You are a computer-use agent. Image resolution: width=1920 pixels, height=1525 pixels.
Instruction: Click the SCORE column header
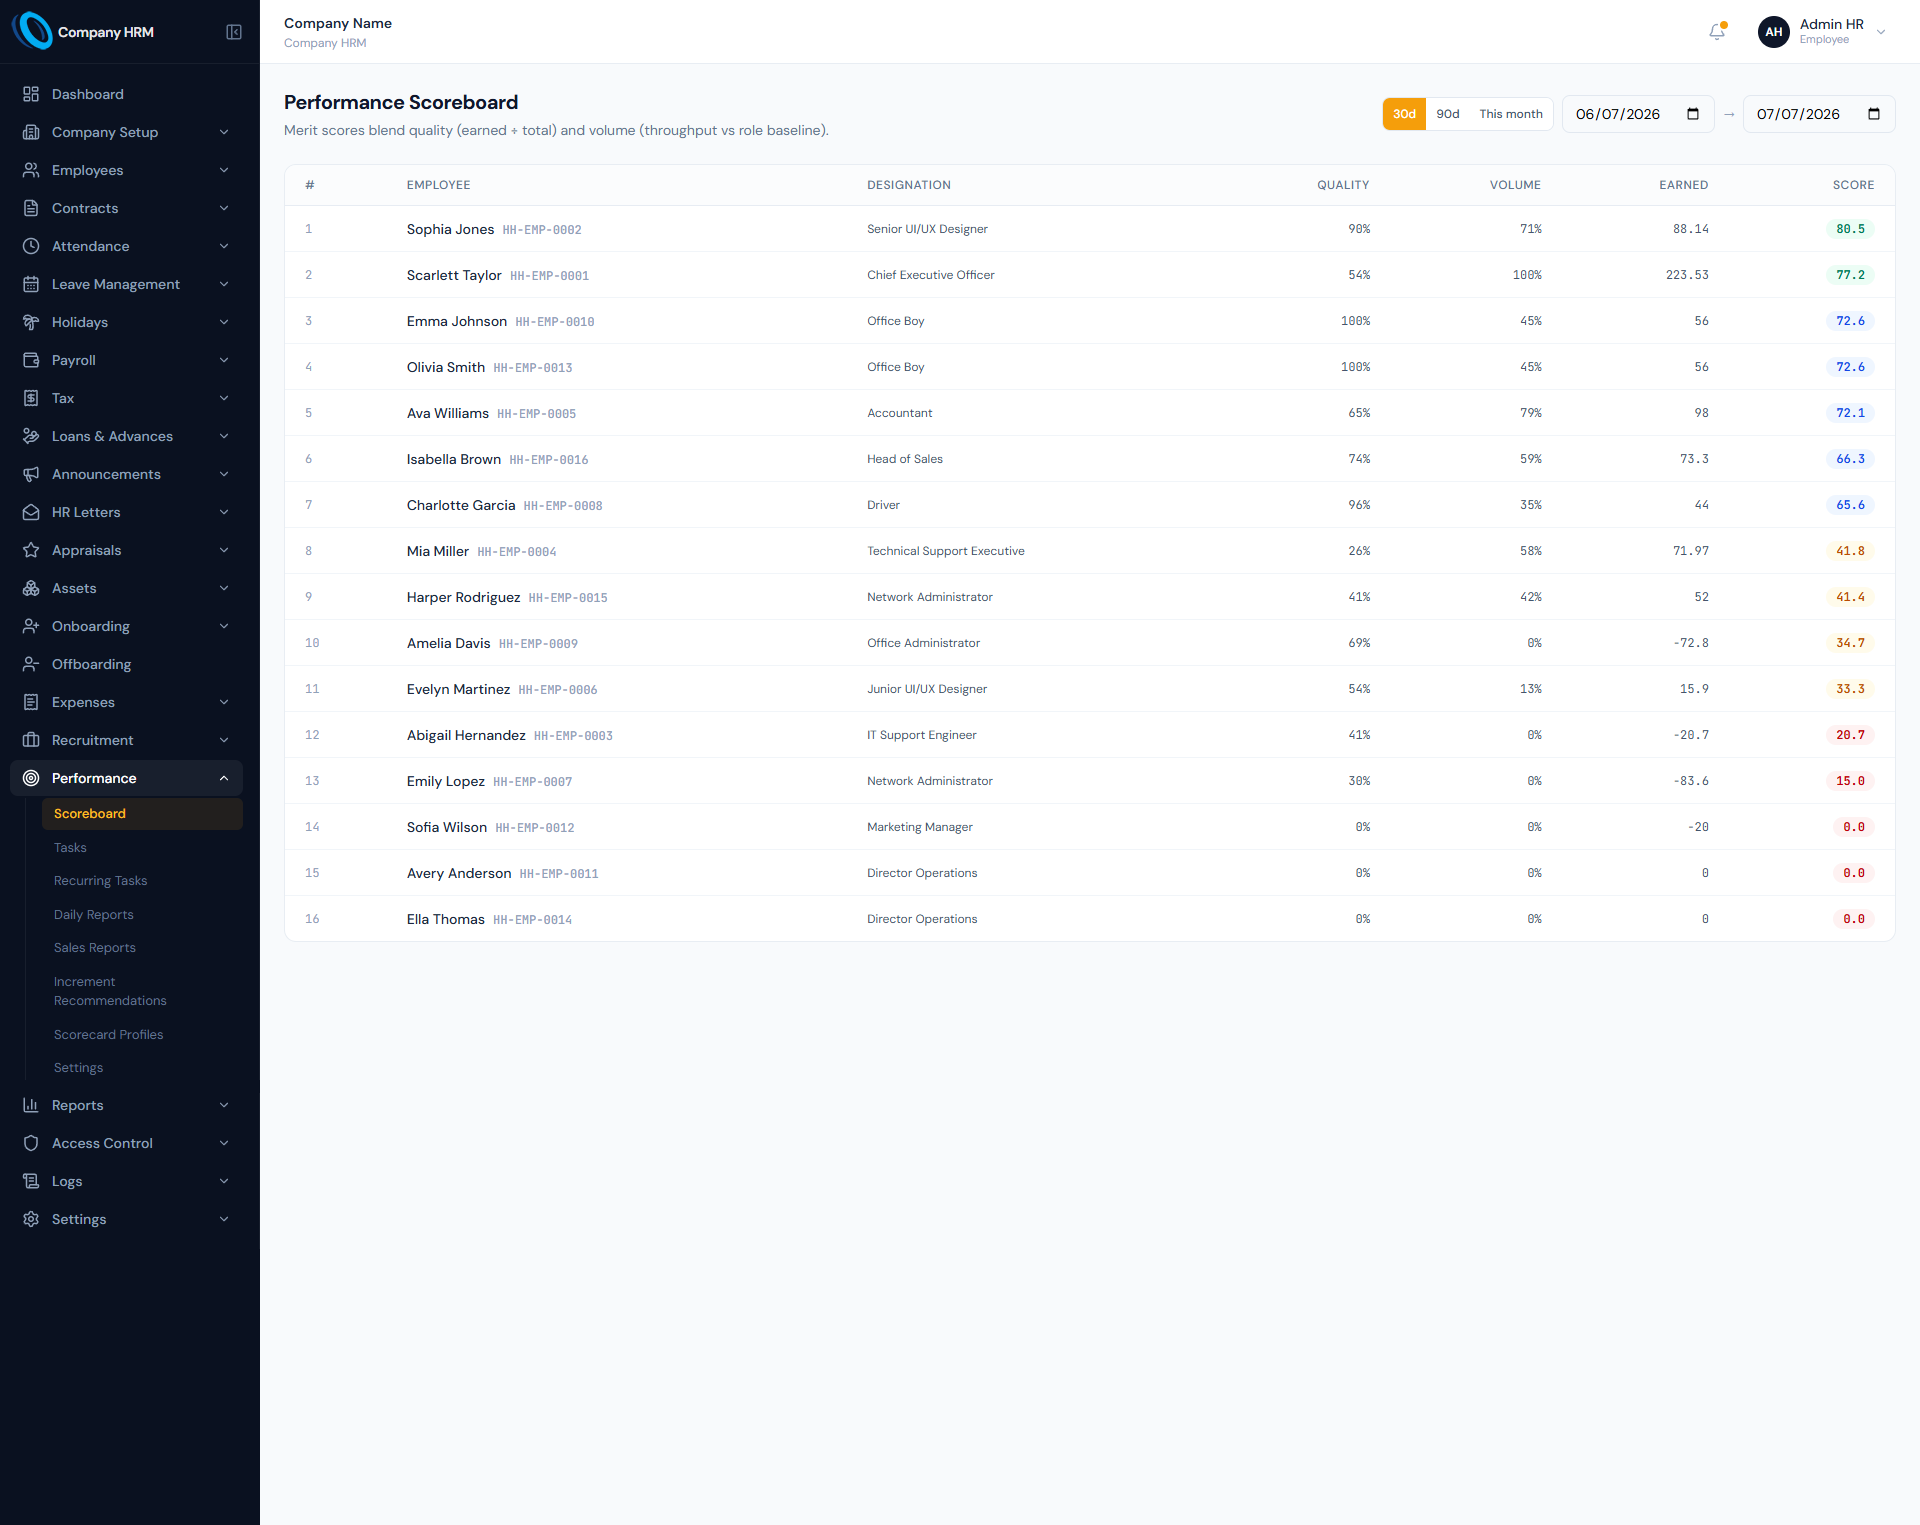point(1853,185)
